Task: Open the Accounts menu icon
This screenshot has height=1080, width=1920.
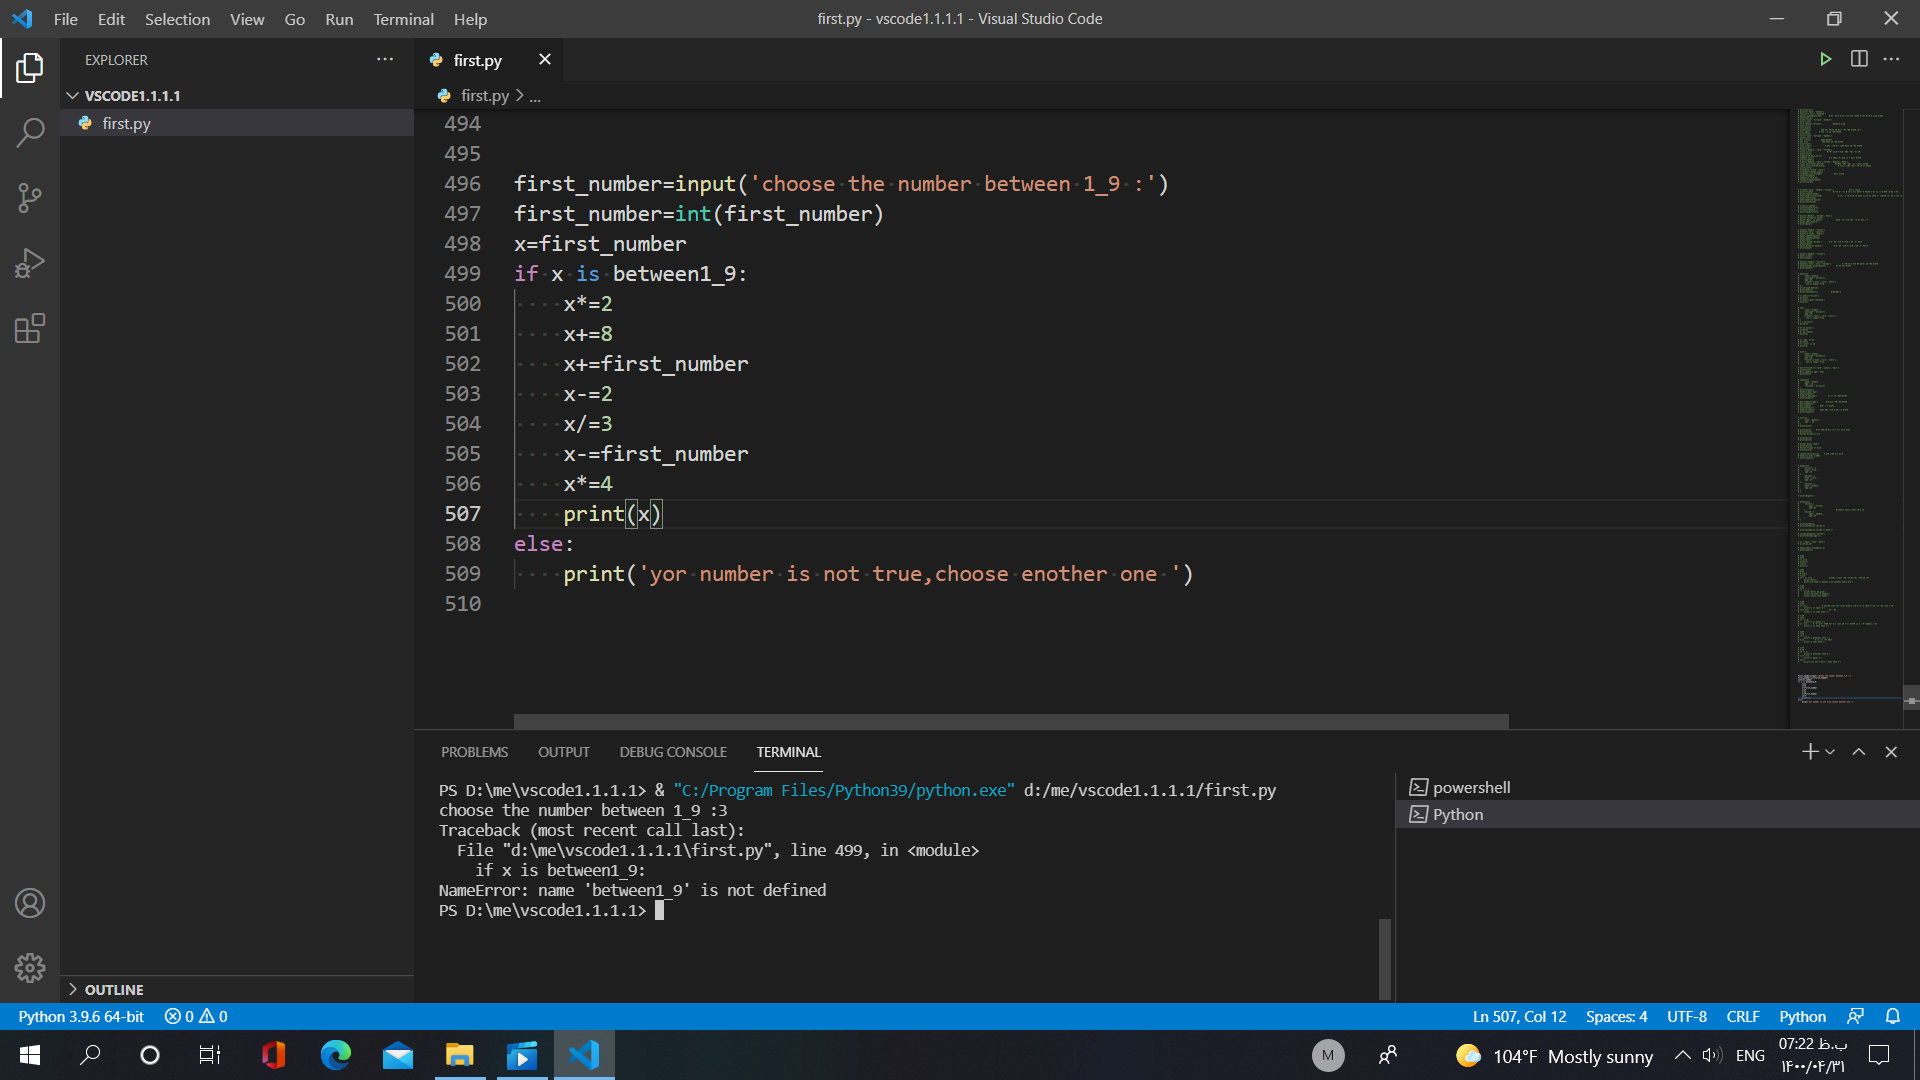Action: (x=30, y=903)
